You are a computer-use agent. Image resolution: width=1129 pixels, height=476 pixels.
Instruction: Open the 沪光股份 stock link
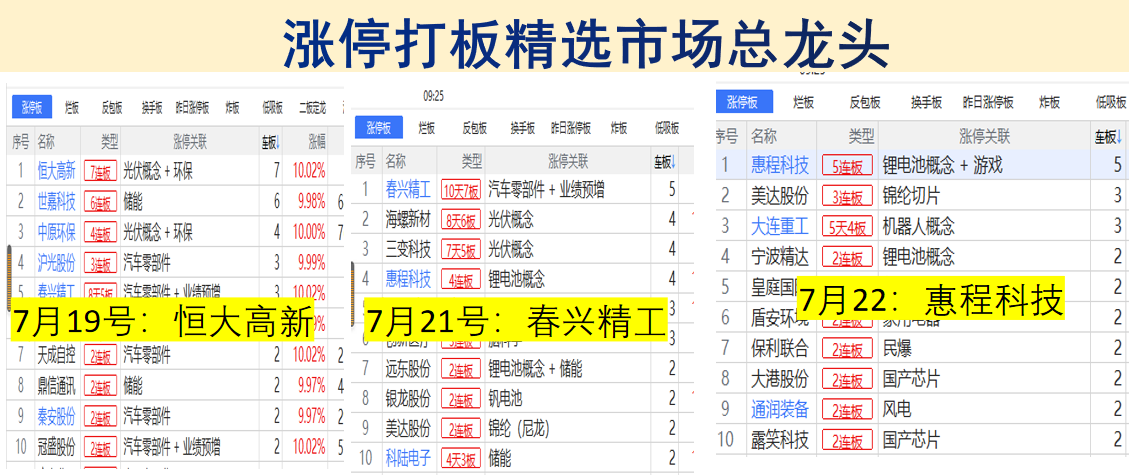[x=56, y=262]
